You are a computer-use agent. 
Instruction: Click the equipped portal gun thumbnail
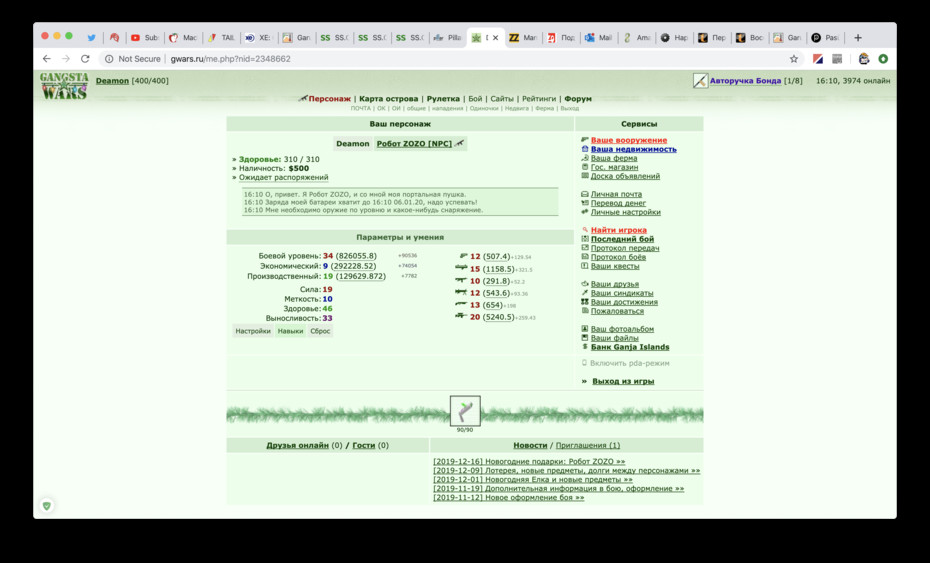click(x=465, y=411)
